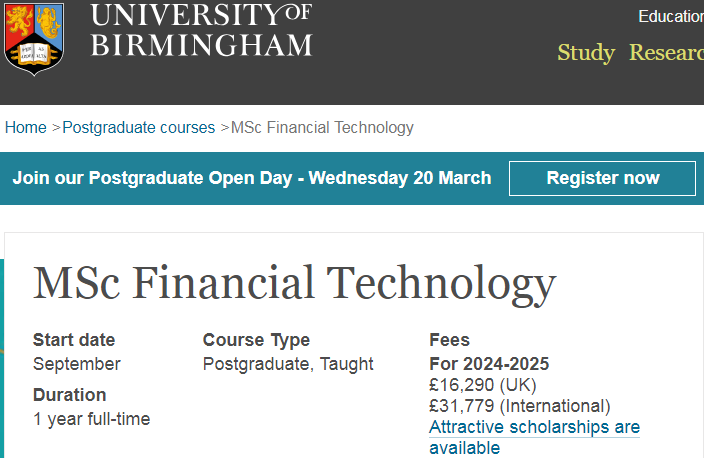
Task: Click the MSc Financial Technology breadcrumb text
Action: [322, 127]
